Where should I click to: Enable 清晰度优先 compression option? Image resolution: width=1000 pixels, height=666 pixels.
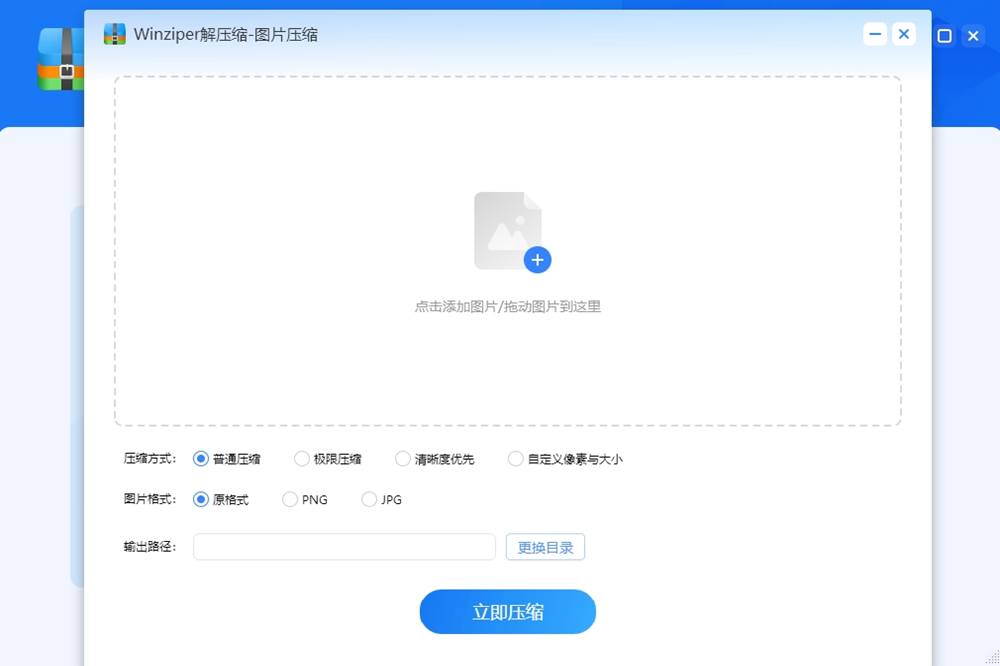tap(404, 458)
